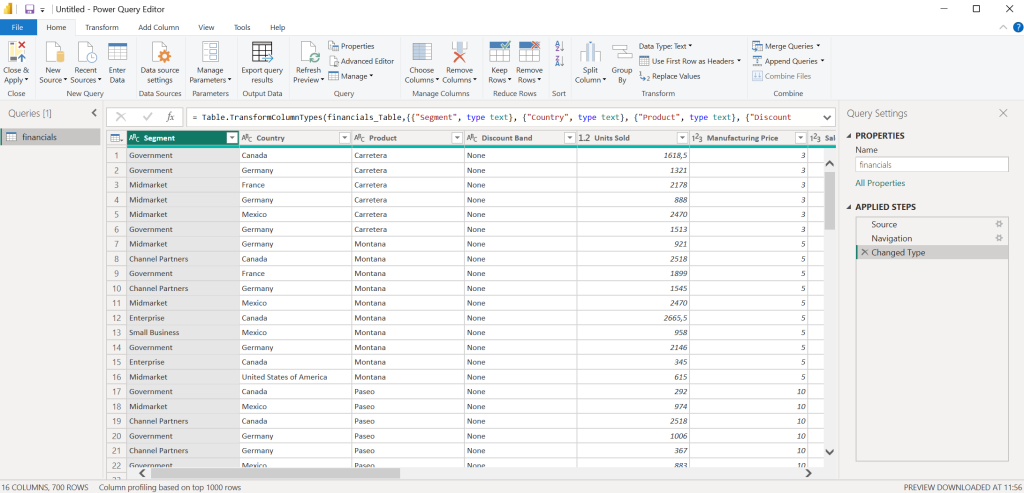Switch to the Help tab
The image size is (1024, 493).
278,27
